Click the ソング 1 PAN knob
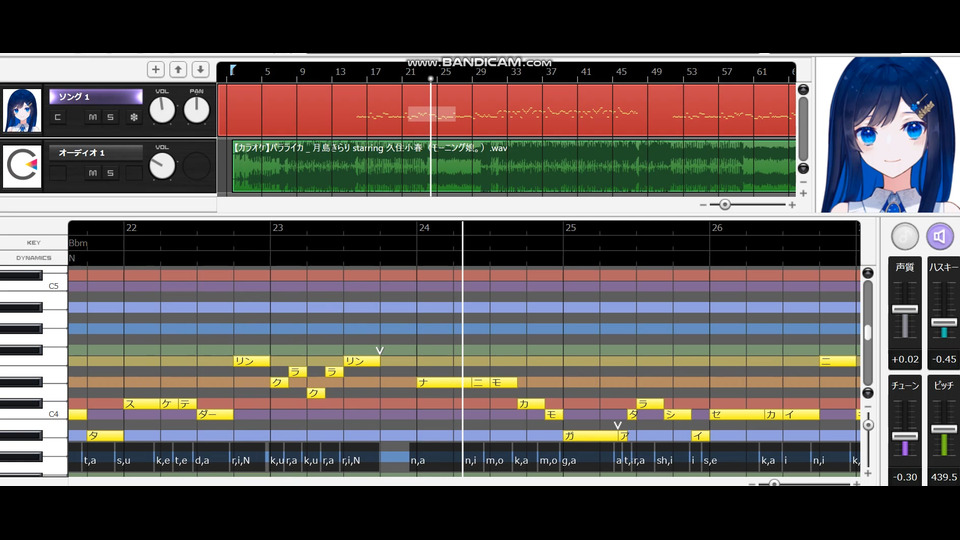 pos(197,110)
